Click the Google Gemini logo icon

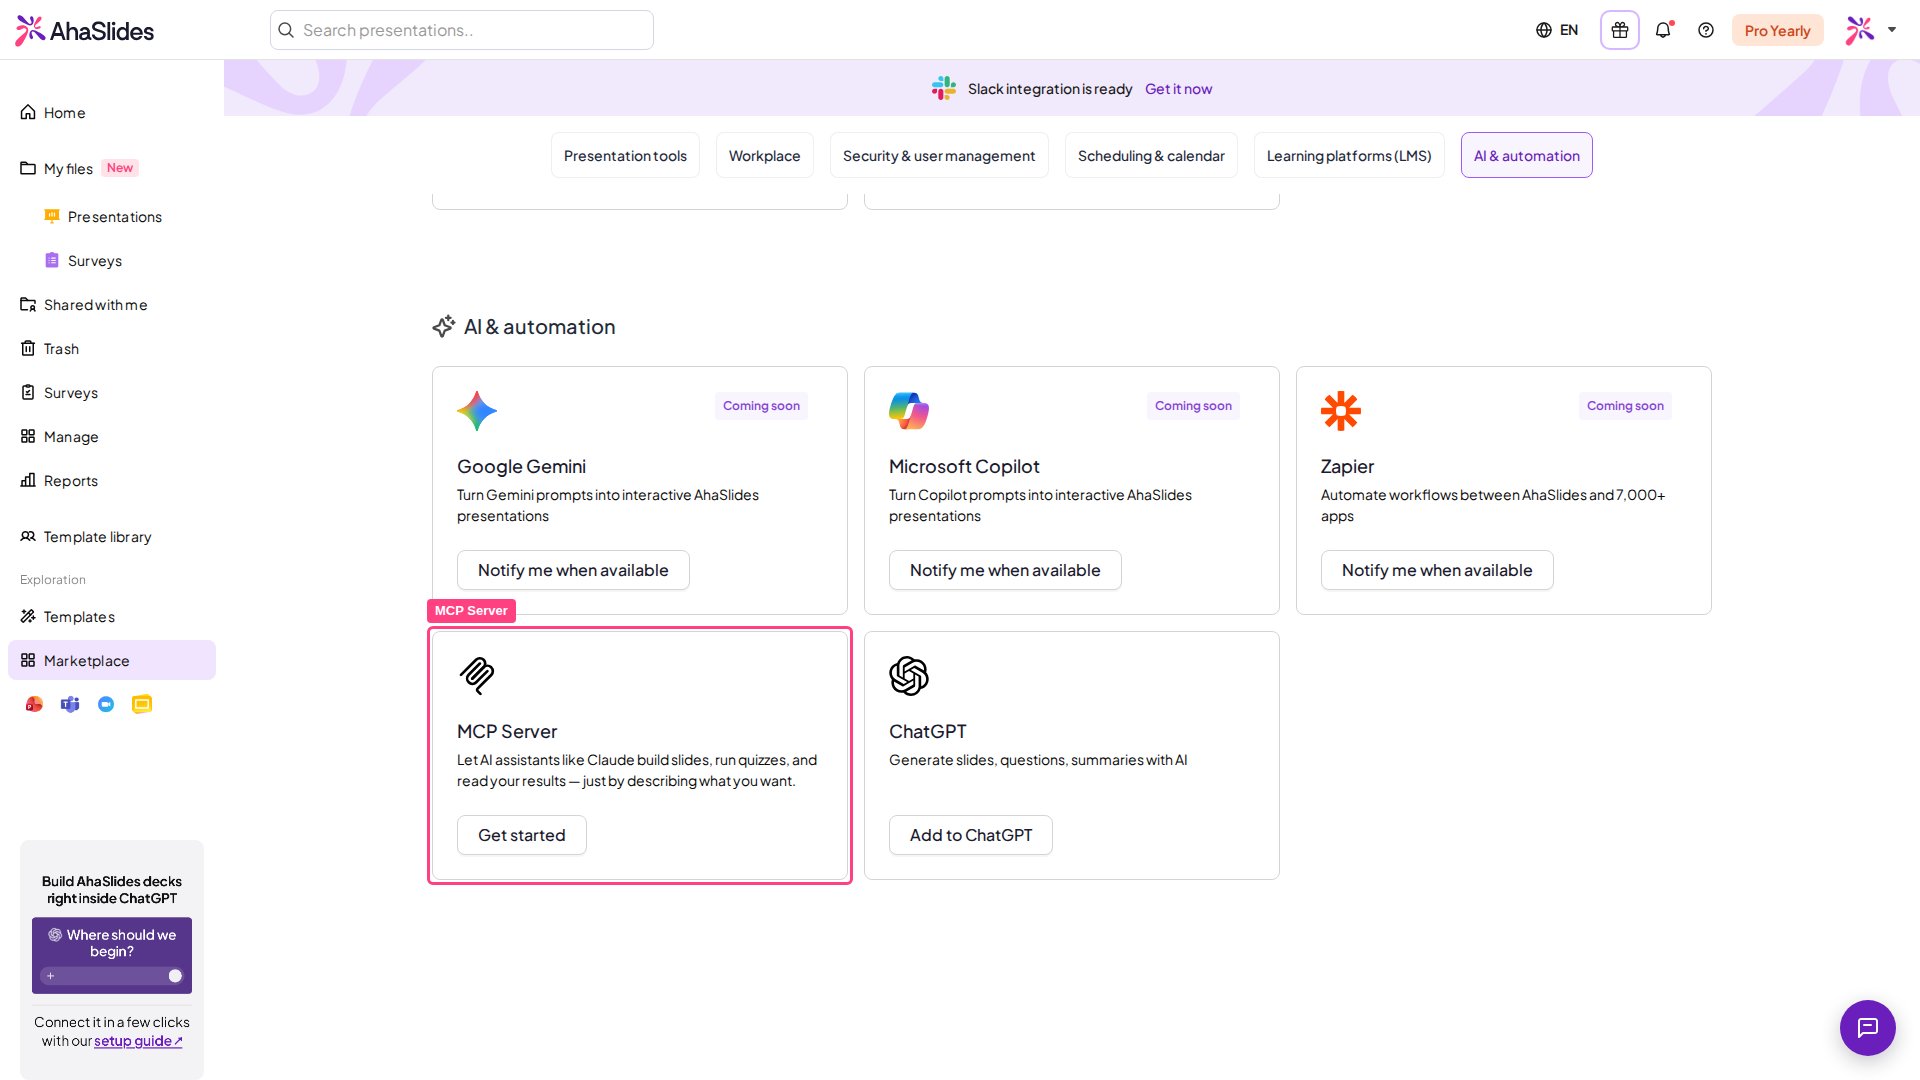point(477,411)
